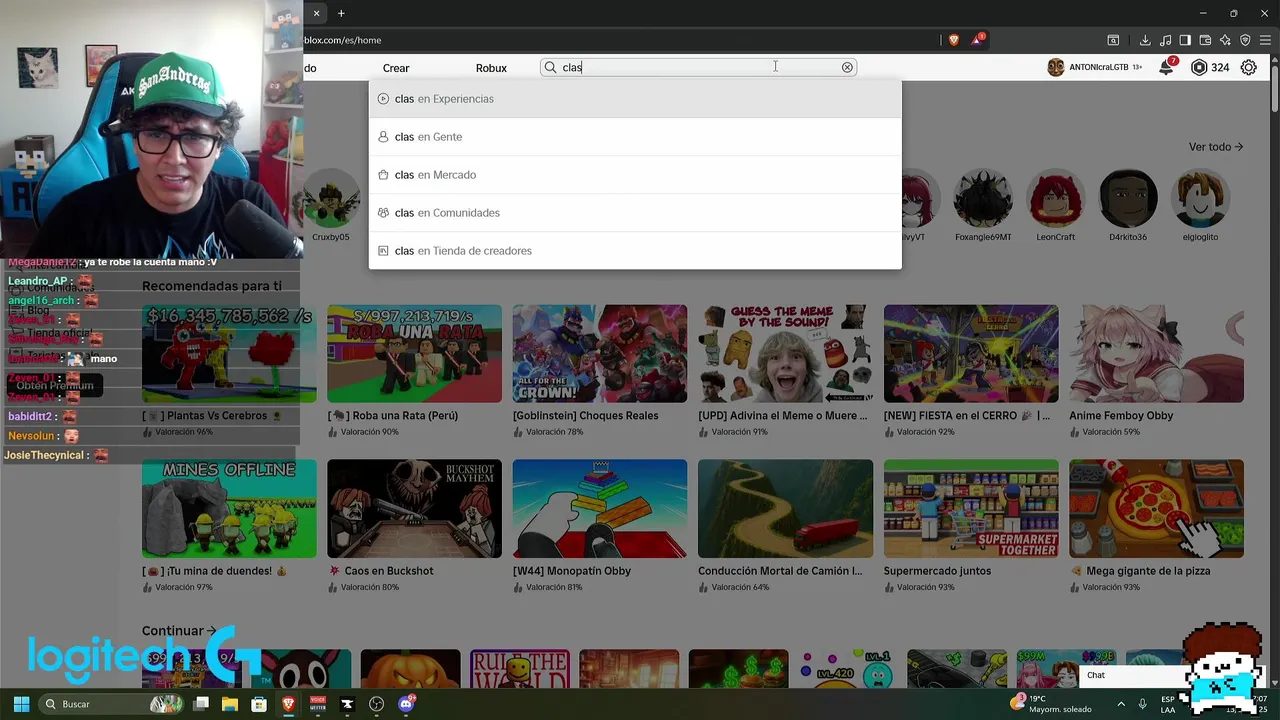Open [W44] Monopatín Obby game thumbnail
This screenshot has height=720, width=1280.
(x=600, y=509)
